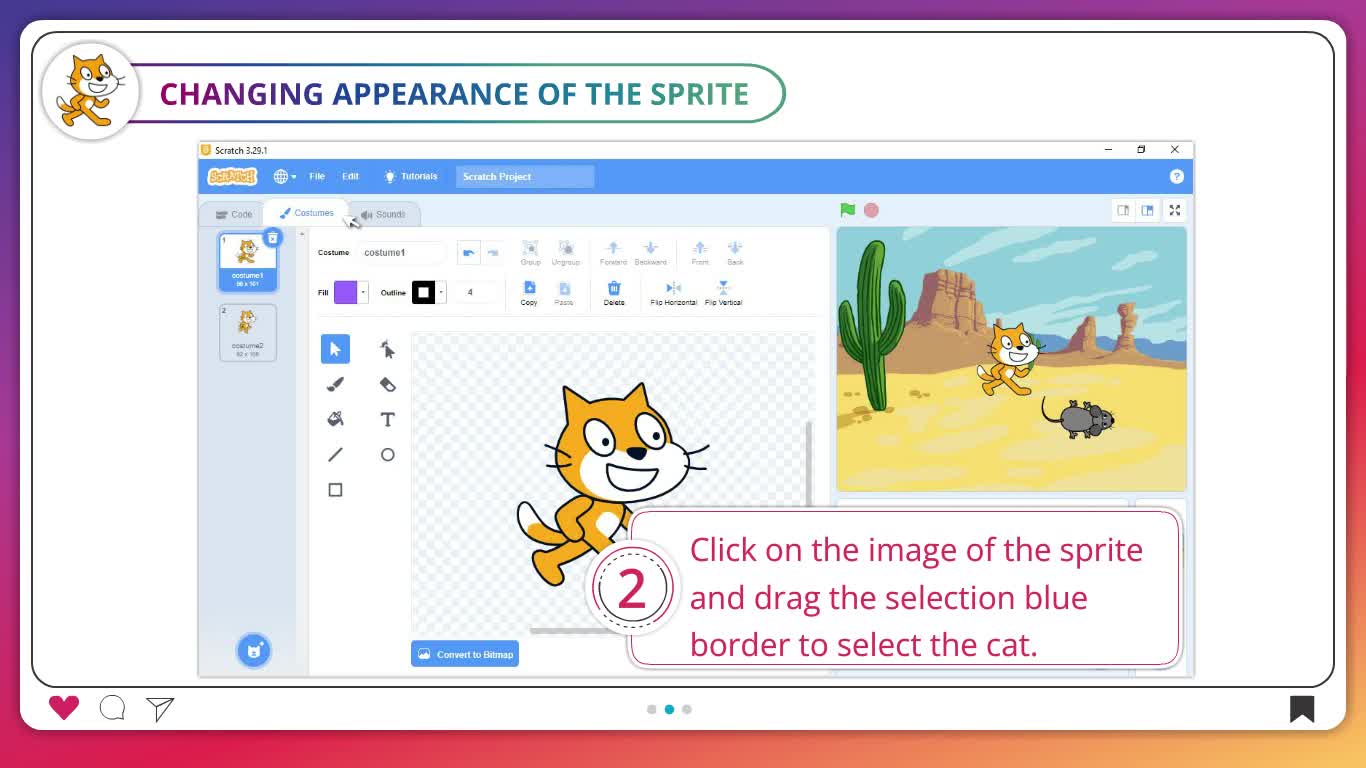Select the Reshape tool
This screenshot has height=768, width=1366.
click(x=387, y=349)
